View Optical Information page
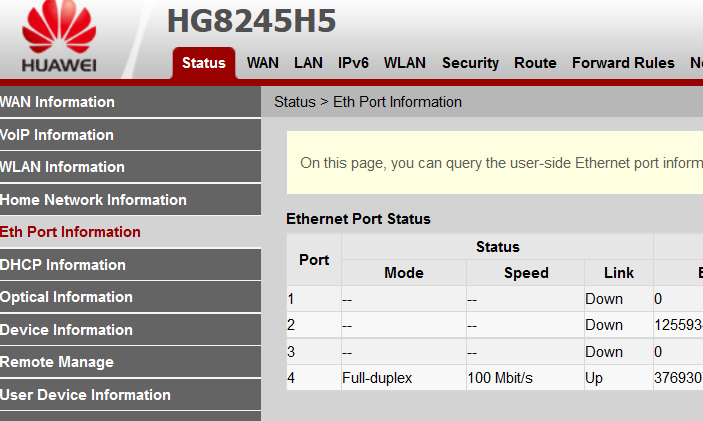703x421 pixels. pyautogui.click(x=130, y=297)
